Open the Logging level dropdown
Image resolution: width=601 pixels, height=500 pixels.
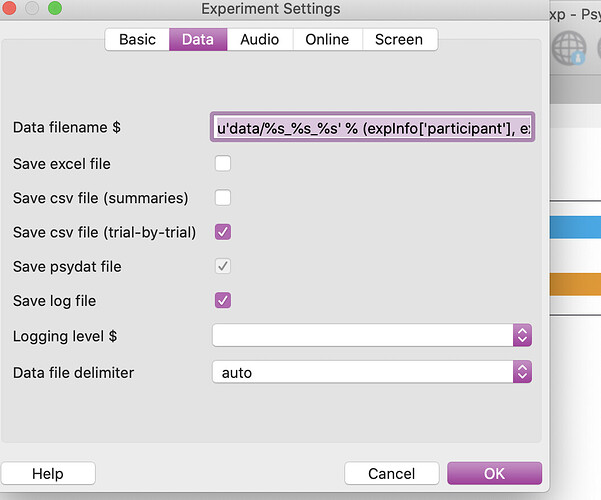coord(371,335)
